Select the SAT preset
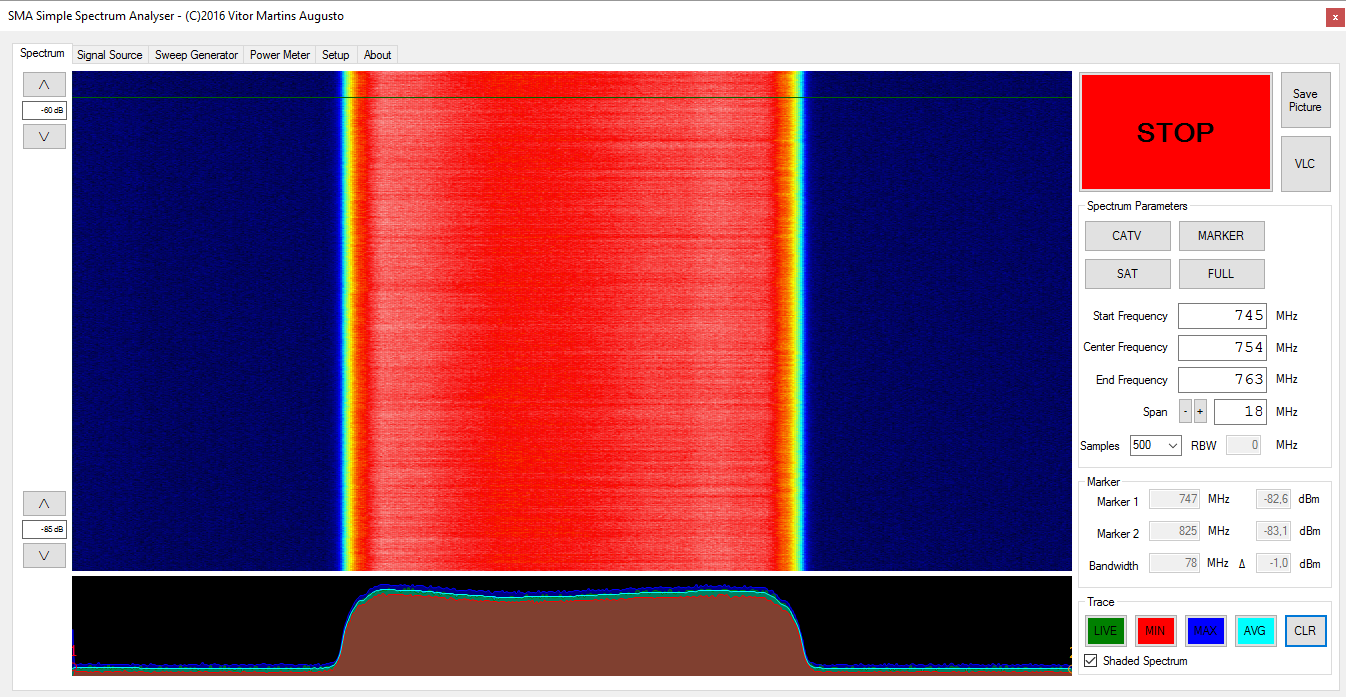 click(1127, 274)
